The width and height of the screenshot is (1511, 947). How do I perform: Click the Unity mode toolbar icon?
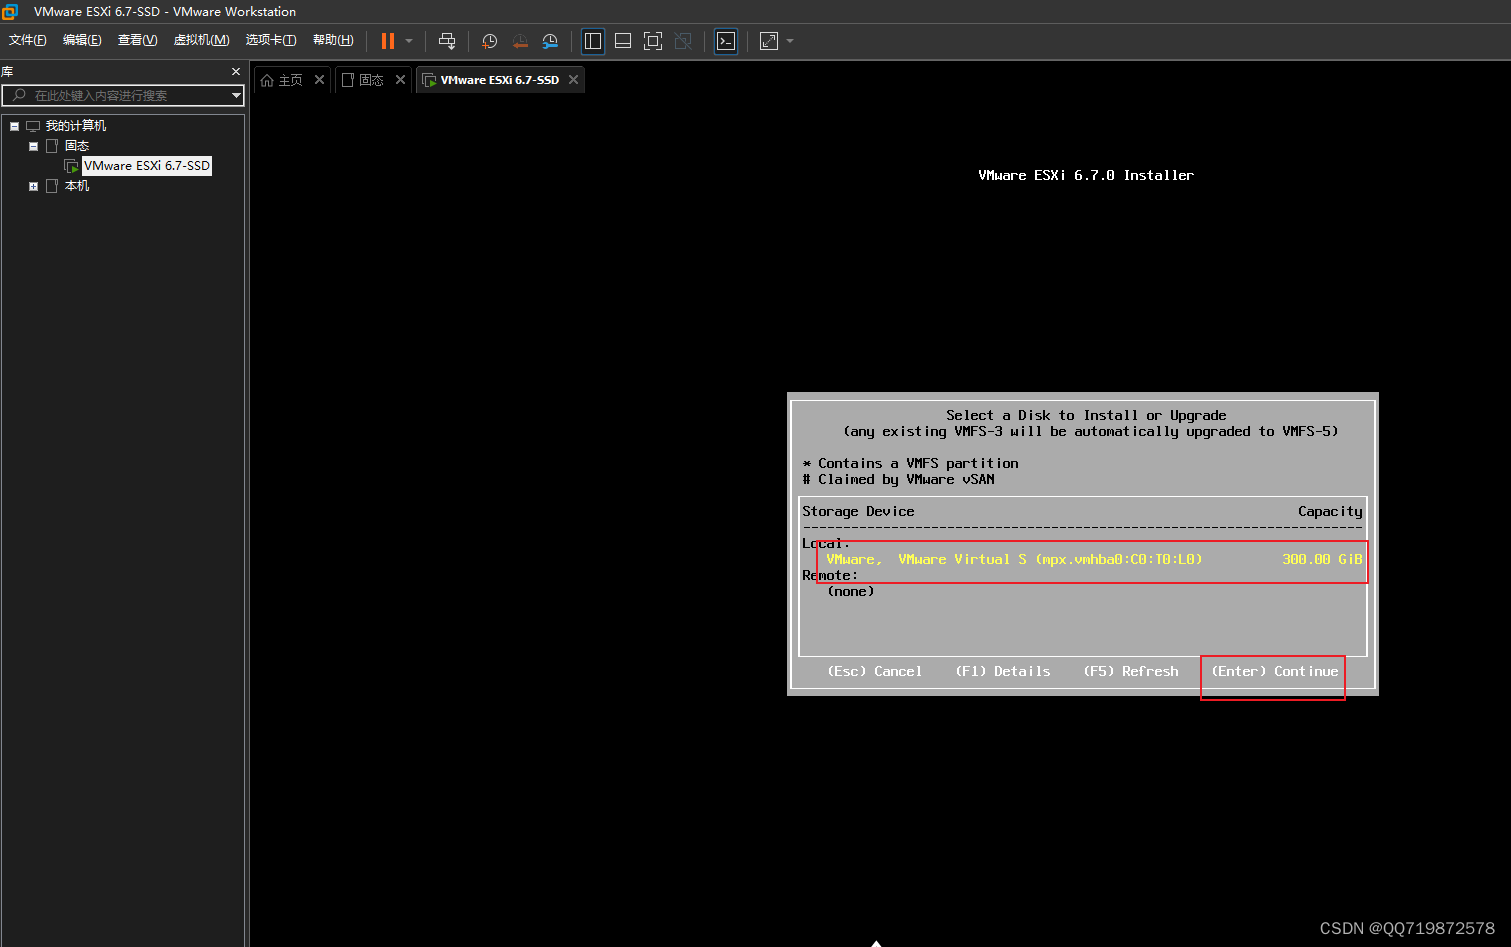(x=683, y=41)
